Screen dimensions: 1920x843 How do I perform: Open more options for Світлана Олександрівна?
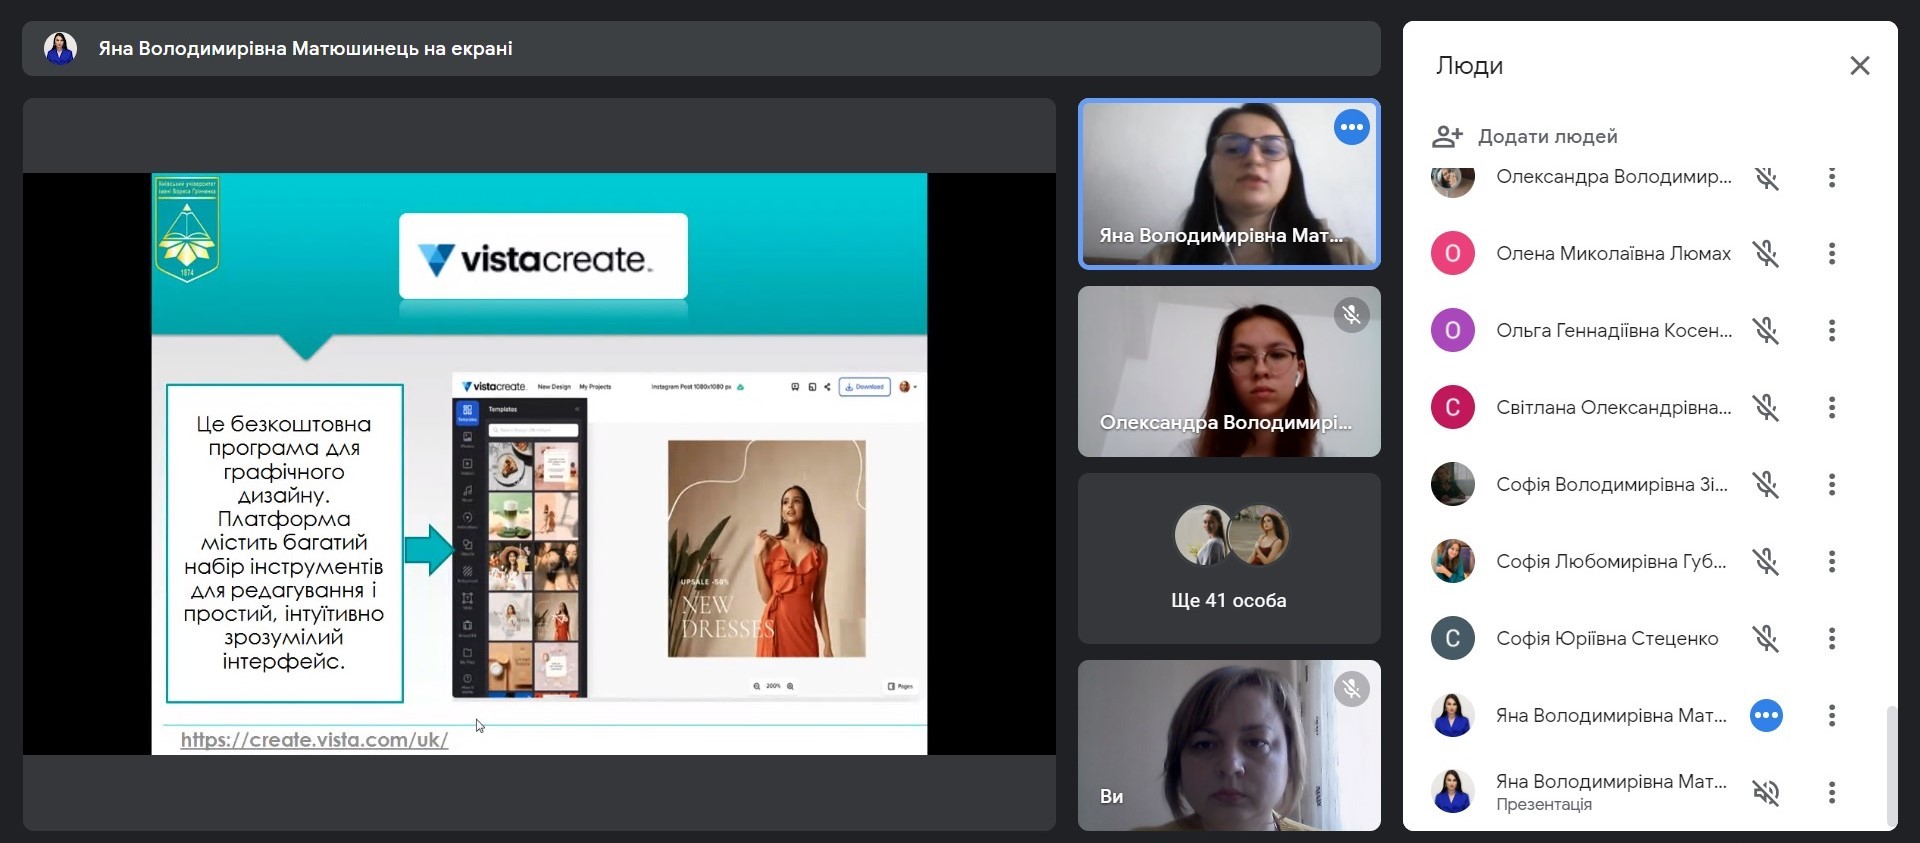1831,407
